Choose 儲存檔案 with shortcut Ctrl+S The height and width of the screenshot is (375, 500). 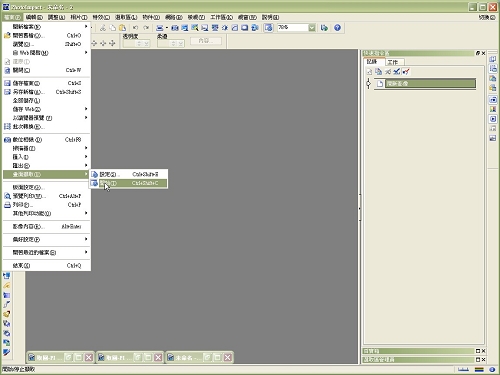coord(47,83)
